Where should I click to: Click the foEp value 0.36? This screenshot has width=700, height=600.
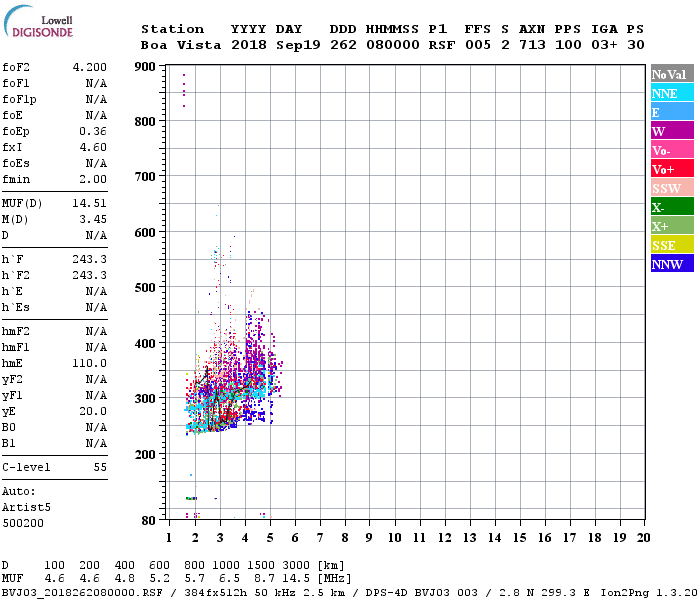point(93,131)
